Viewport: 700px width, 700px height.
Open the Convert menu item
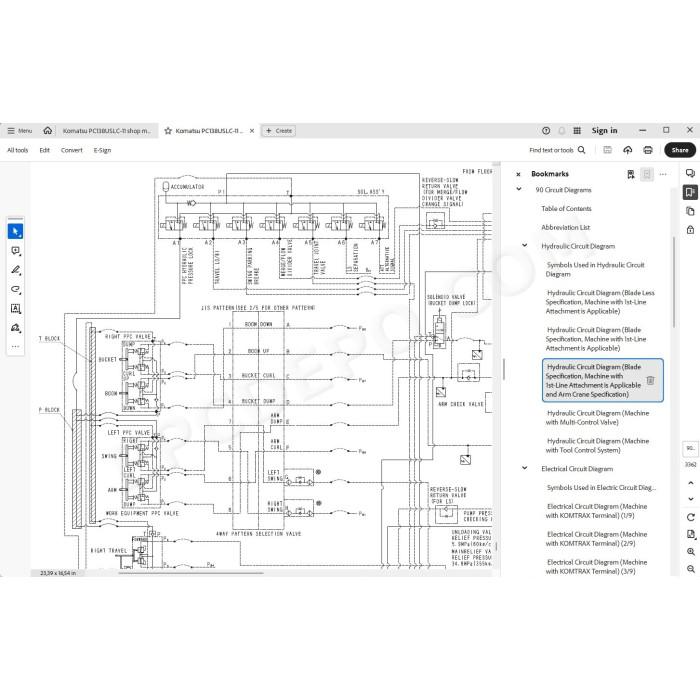click(72, 150)
